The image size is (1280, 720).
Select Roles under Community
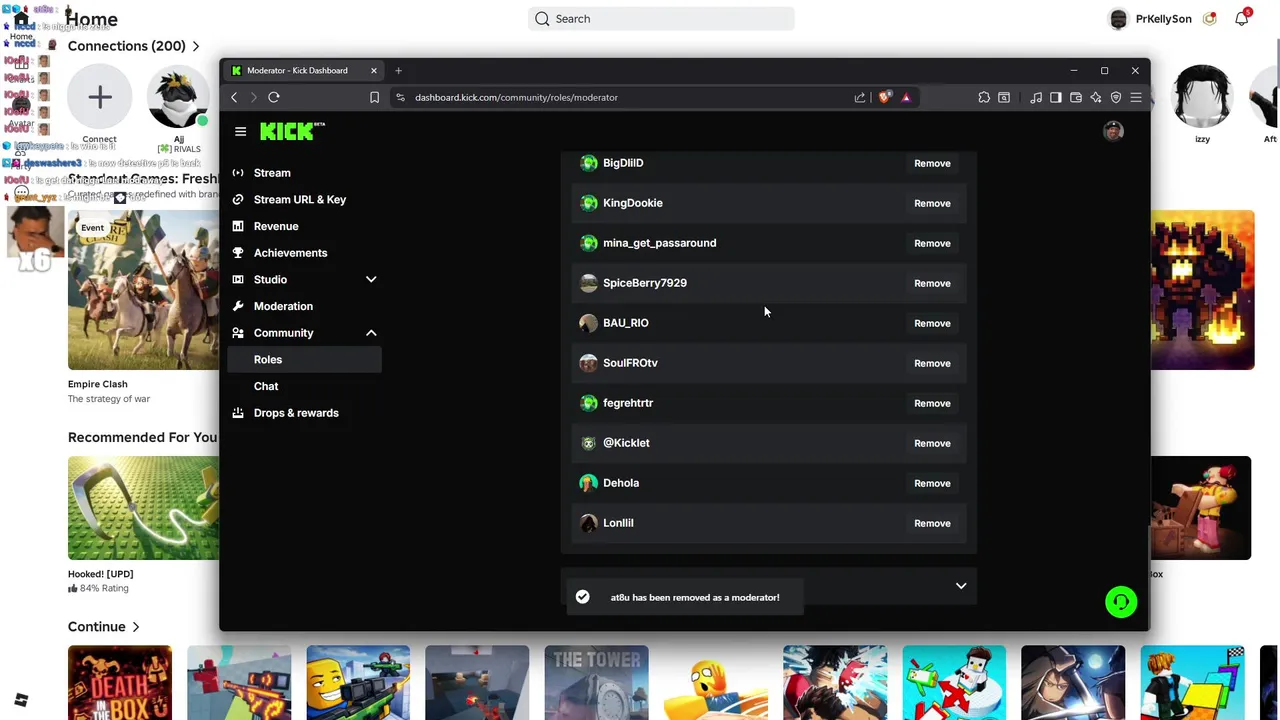click(x=305, y=359)
